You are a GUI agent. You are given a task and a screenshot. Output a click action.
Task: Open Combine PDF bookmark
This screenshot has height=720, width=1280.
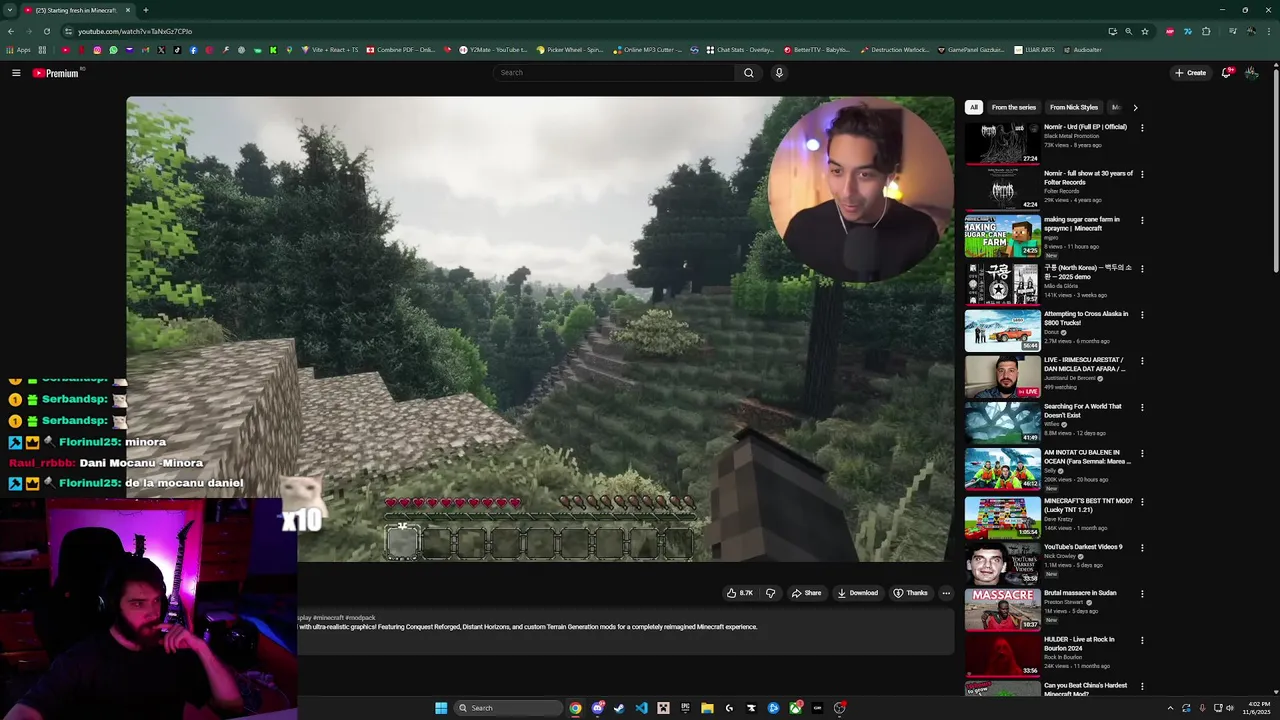pos(401,50)
